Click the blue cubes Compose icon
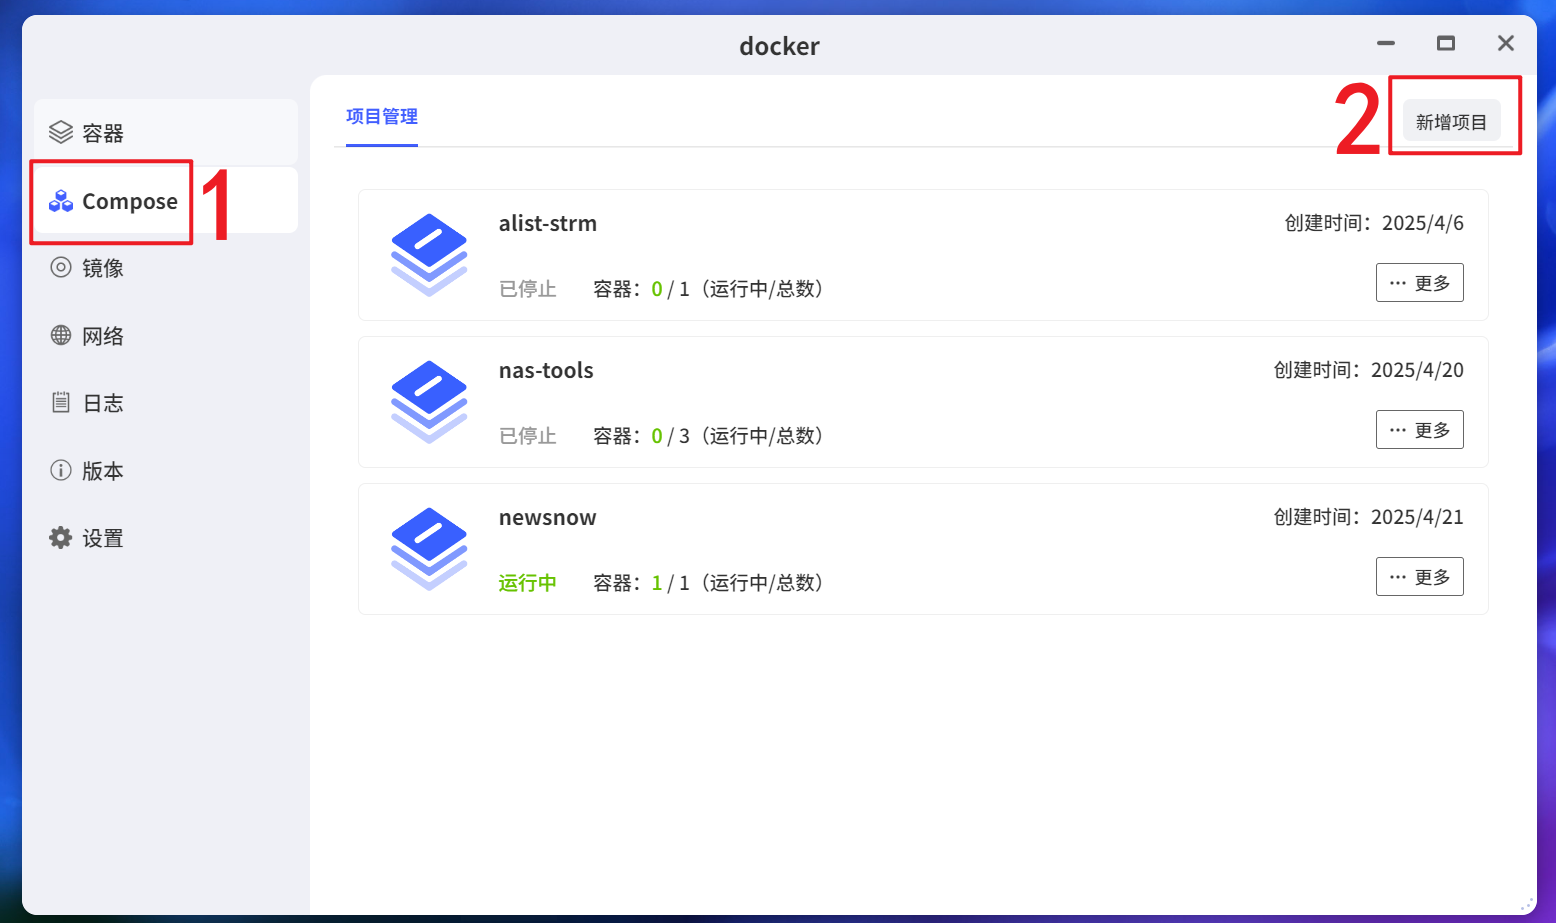Viewport: 1556px width, 923px height. pos(61,200)
